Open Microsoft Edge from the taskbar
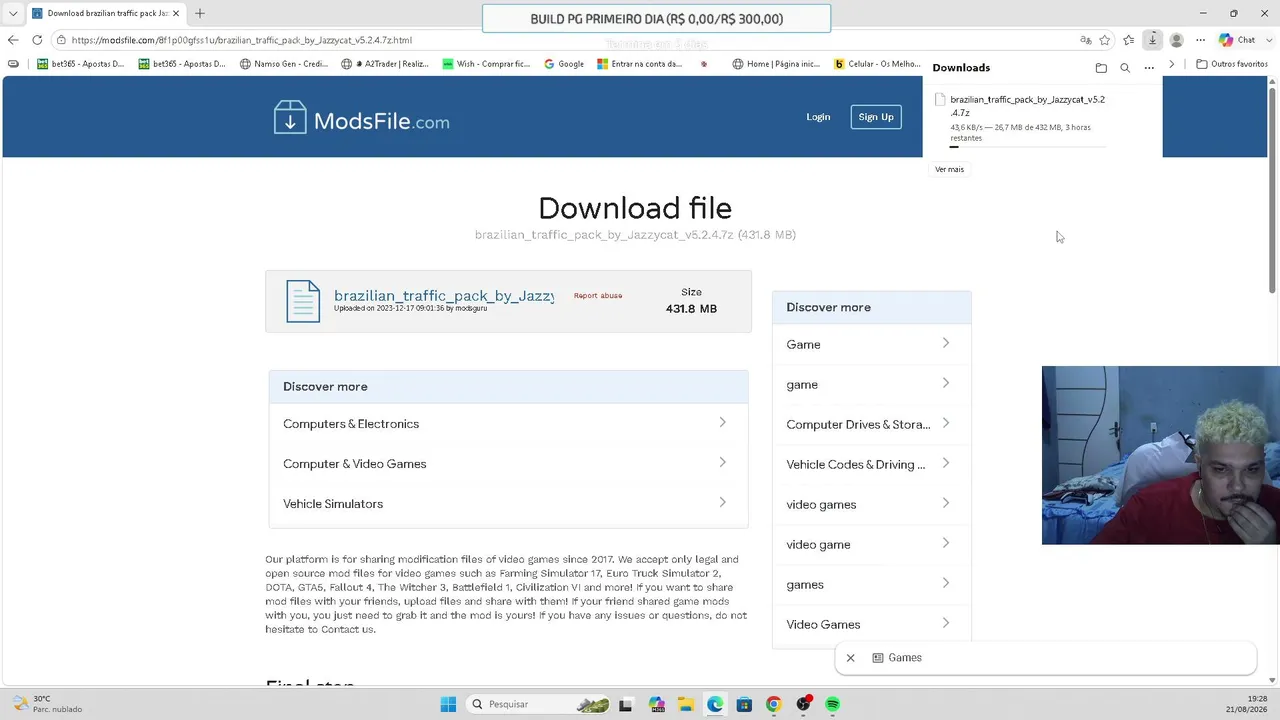The image size is (1280, 720). point(715,705)
